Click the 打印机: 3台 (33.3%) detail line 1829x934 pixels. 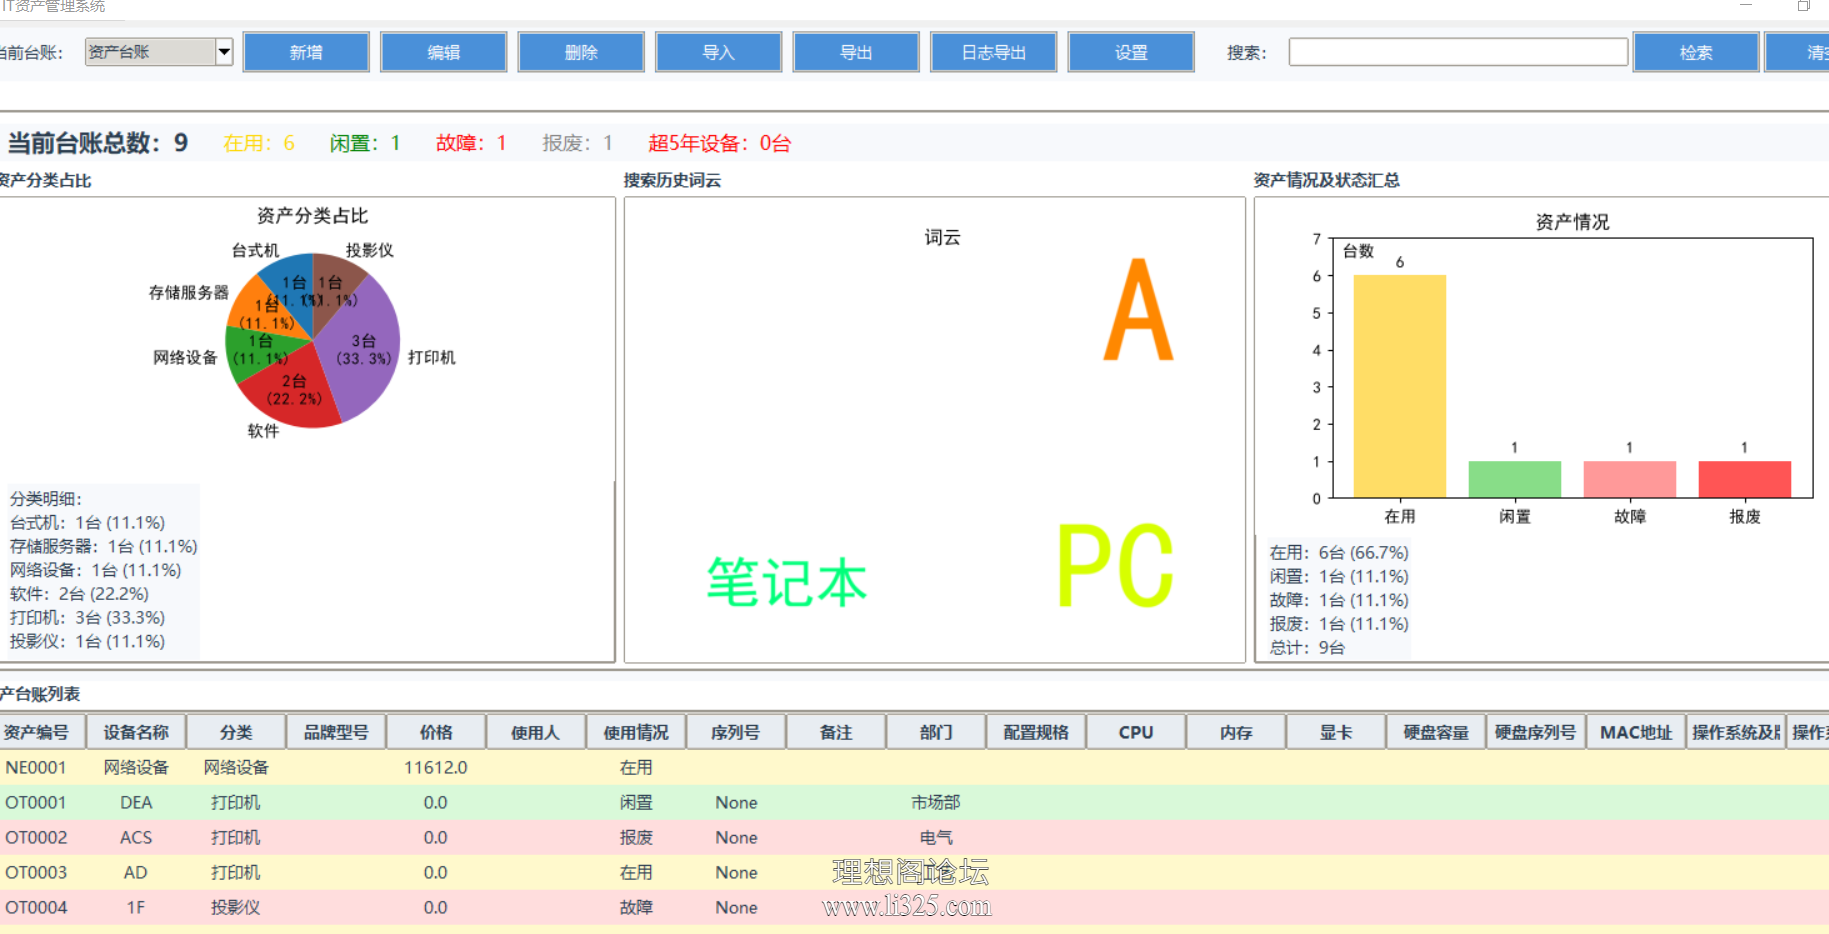coord(88,618)
